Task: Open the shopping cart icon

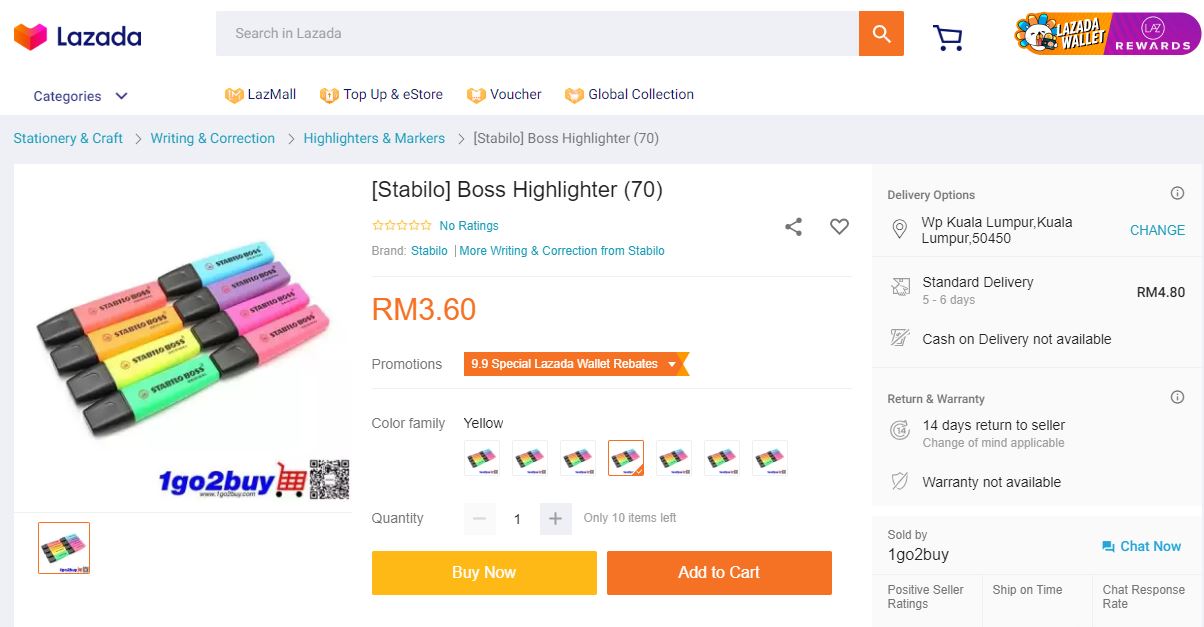Action: [947, 37]
